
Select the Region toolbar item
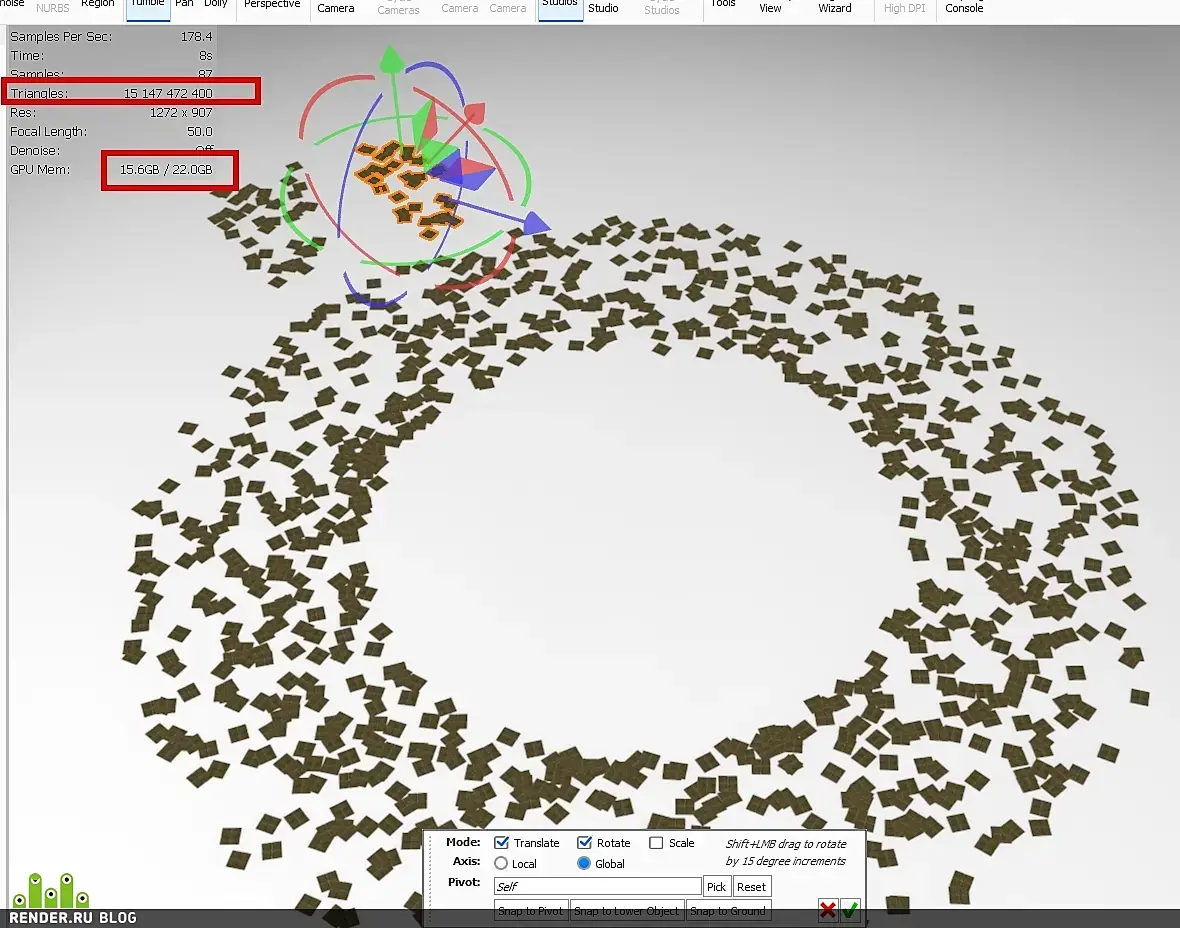click(x=98, y=5)
